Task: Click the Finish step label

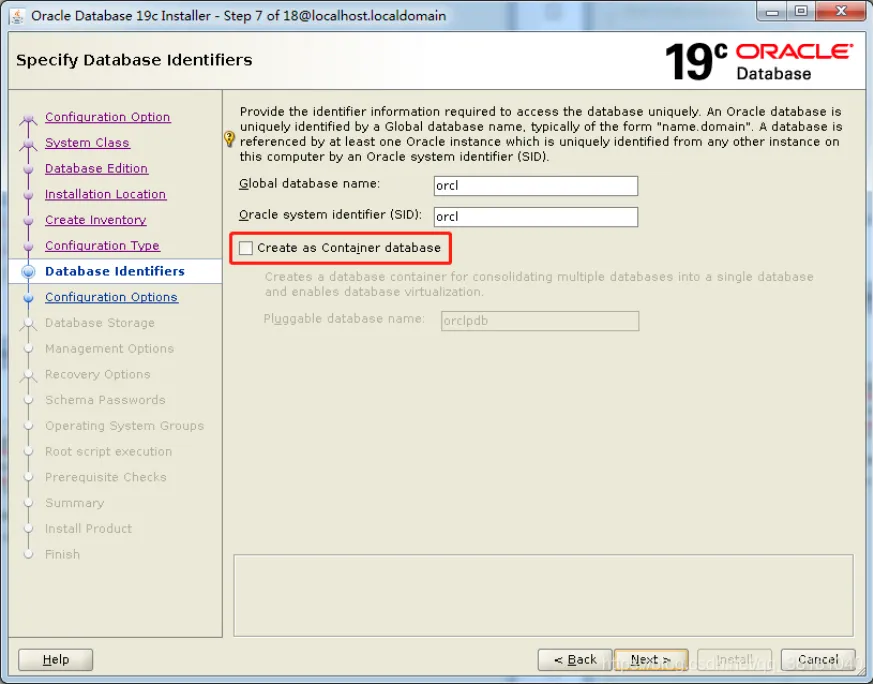Action: [x=62, y=554]
